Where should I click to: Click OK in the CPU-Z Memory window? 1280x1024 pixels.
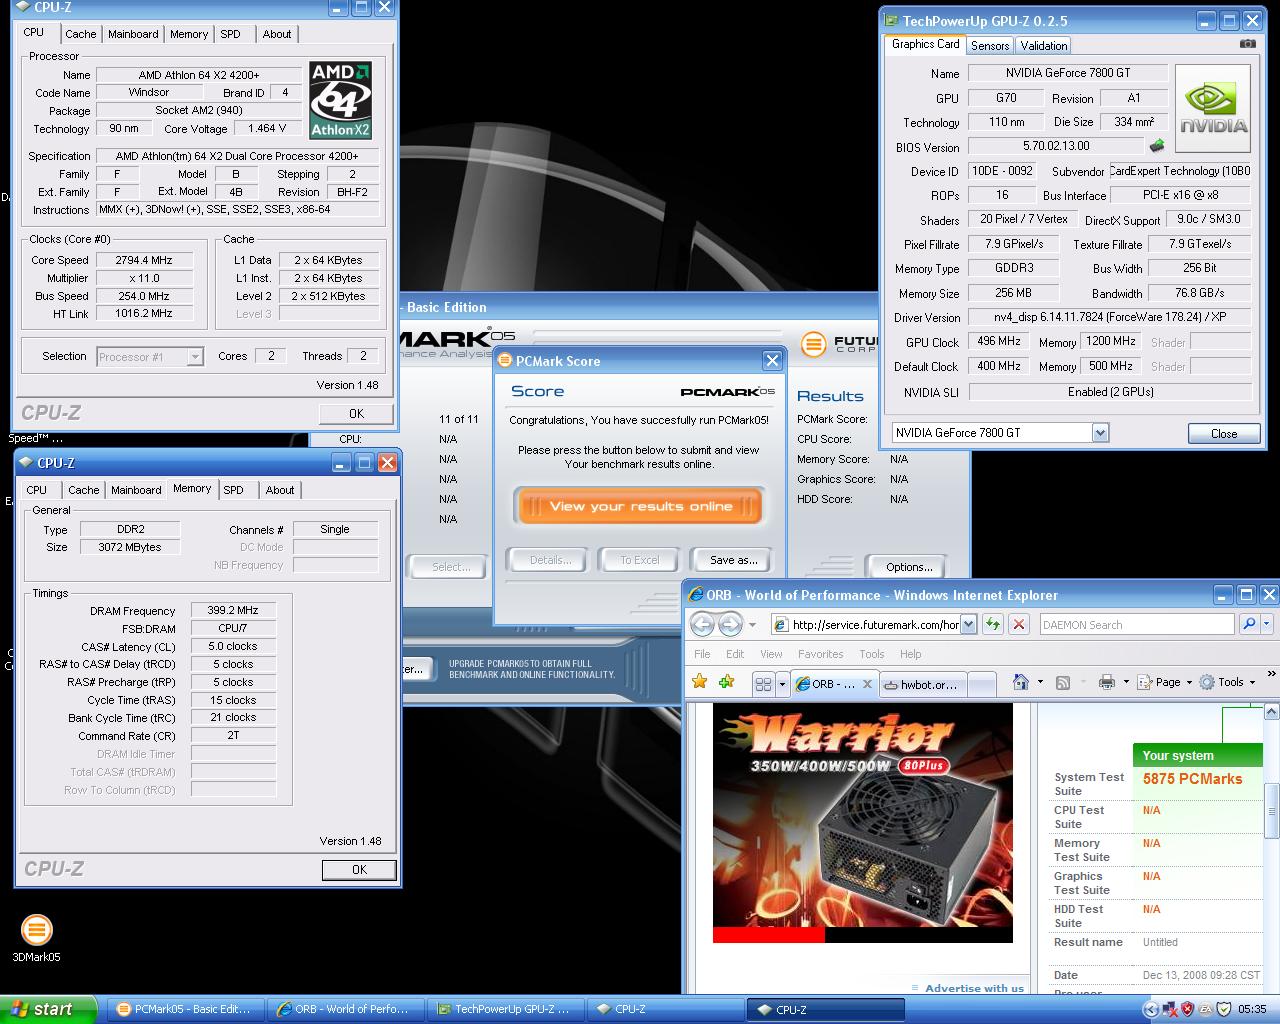tap(359, 870)
